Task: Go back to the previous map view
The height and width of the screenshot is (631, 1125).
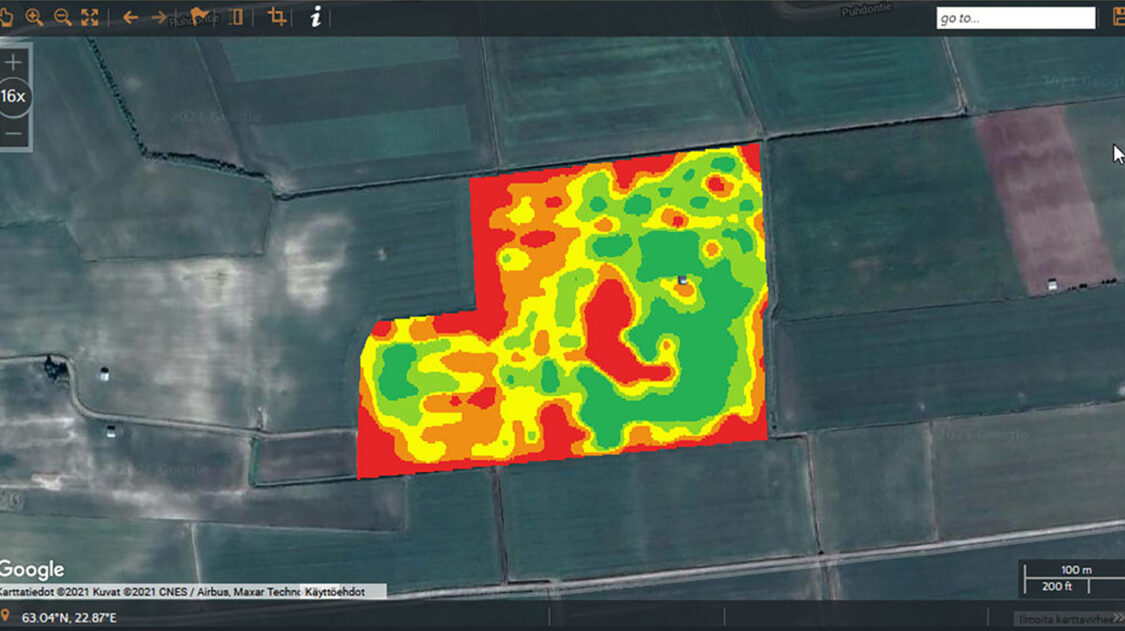Action: [x=130, y=17]
